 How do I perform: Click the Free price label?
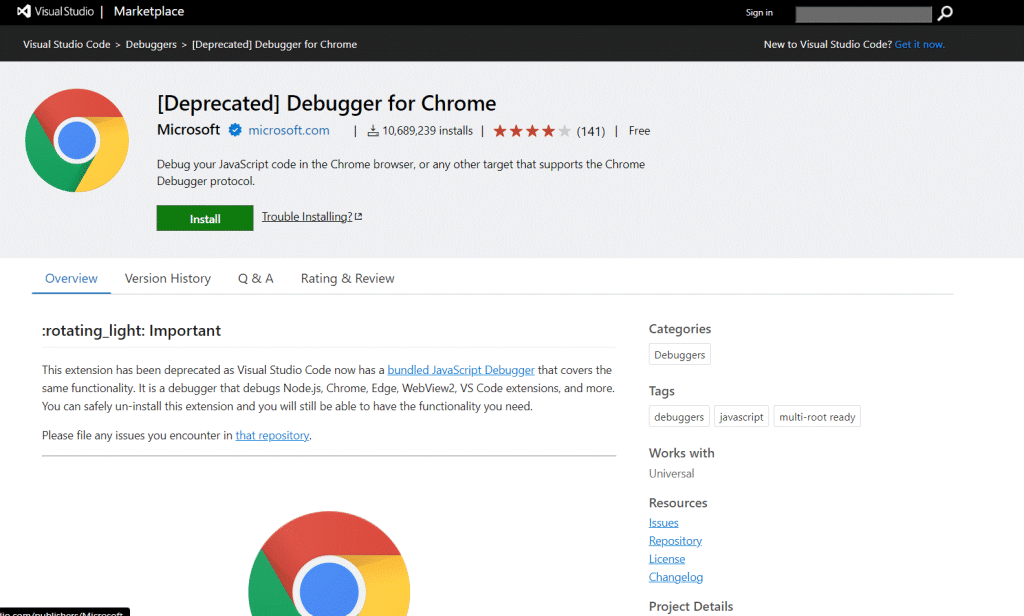pos(639,131)
